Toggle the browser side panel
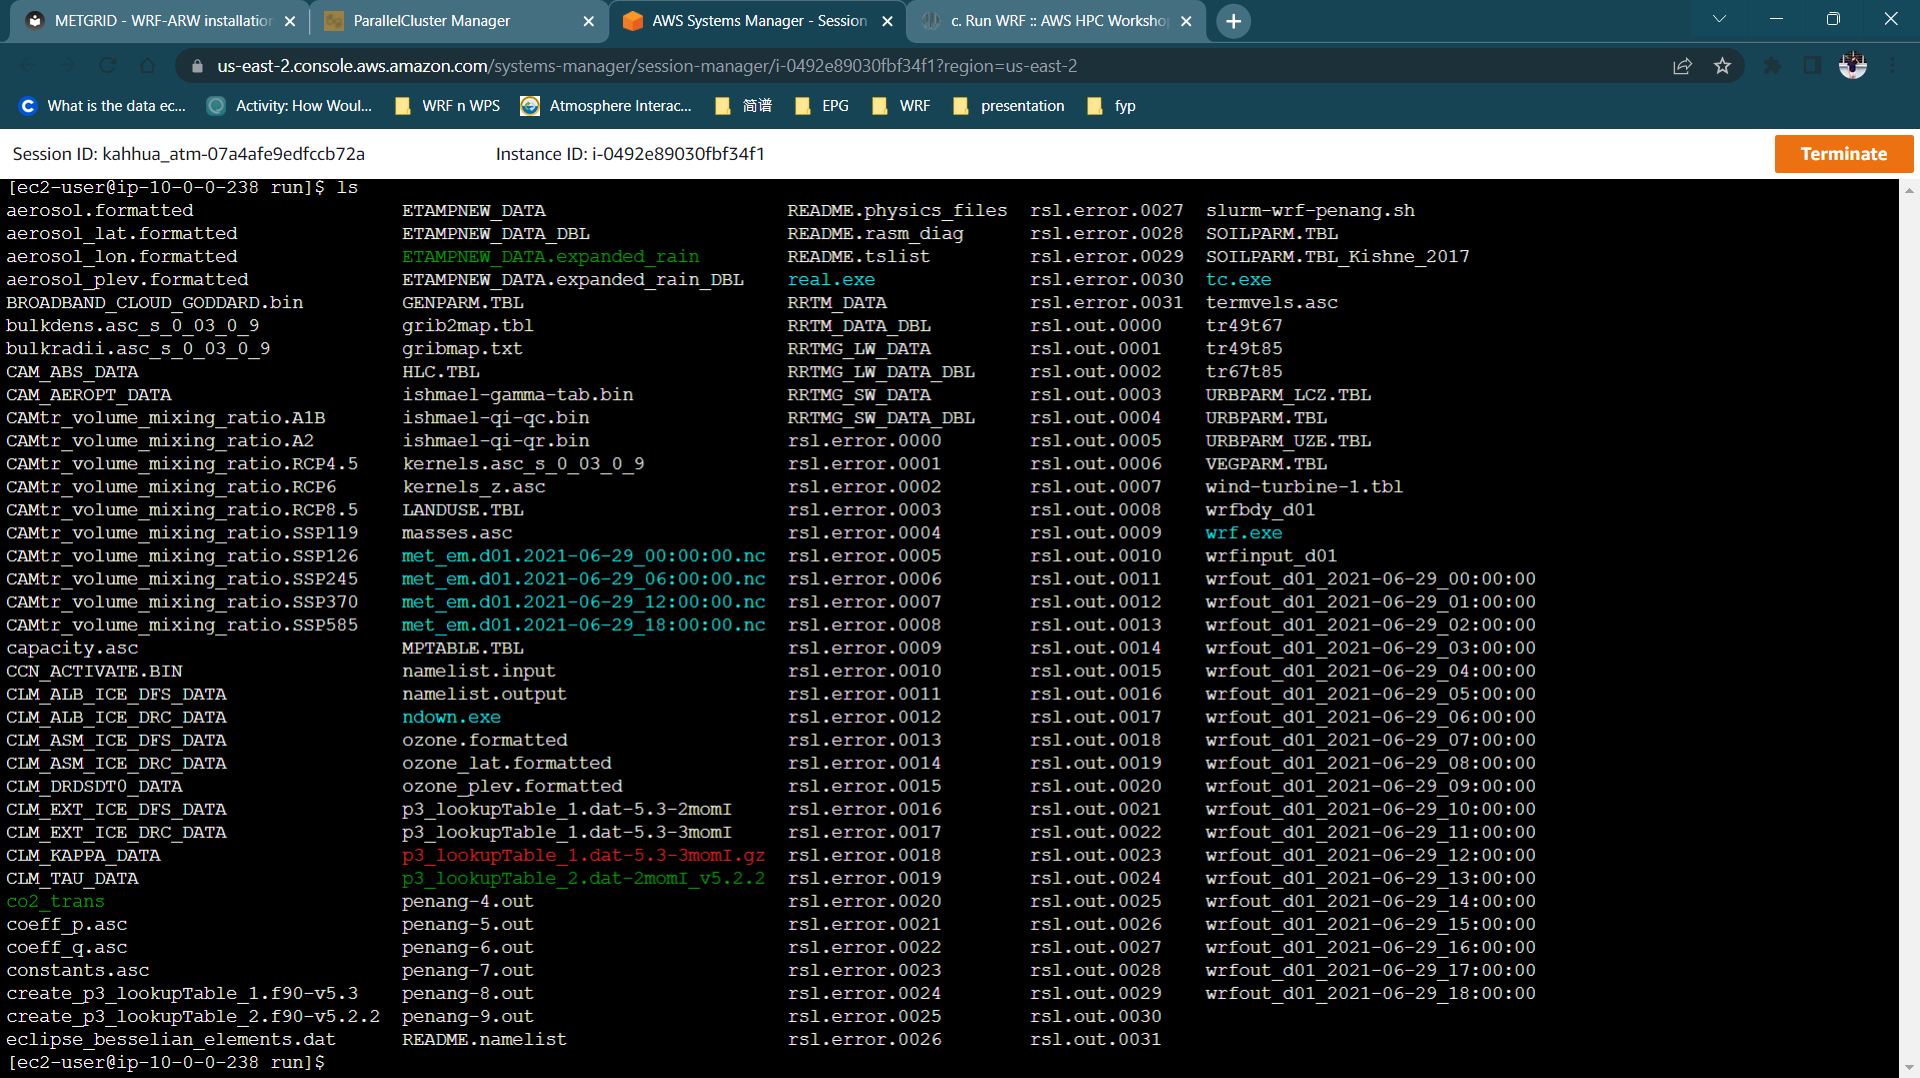Viewport: 1920px width, 1078px height. (x=1812, y=66)
